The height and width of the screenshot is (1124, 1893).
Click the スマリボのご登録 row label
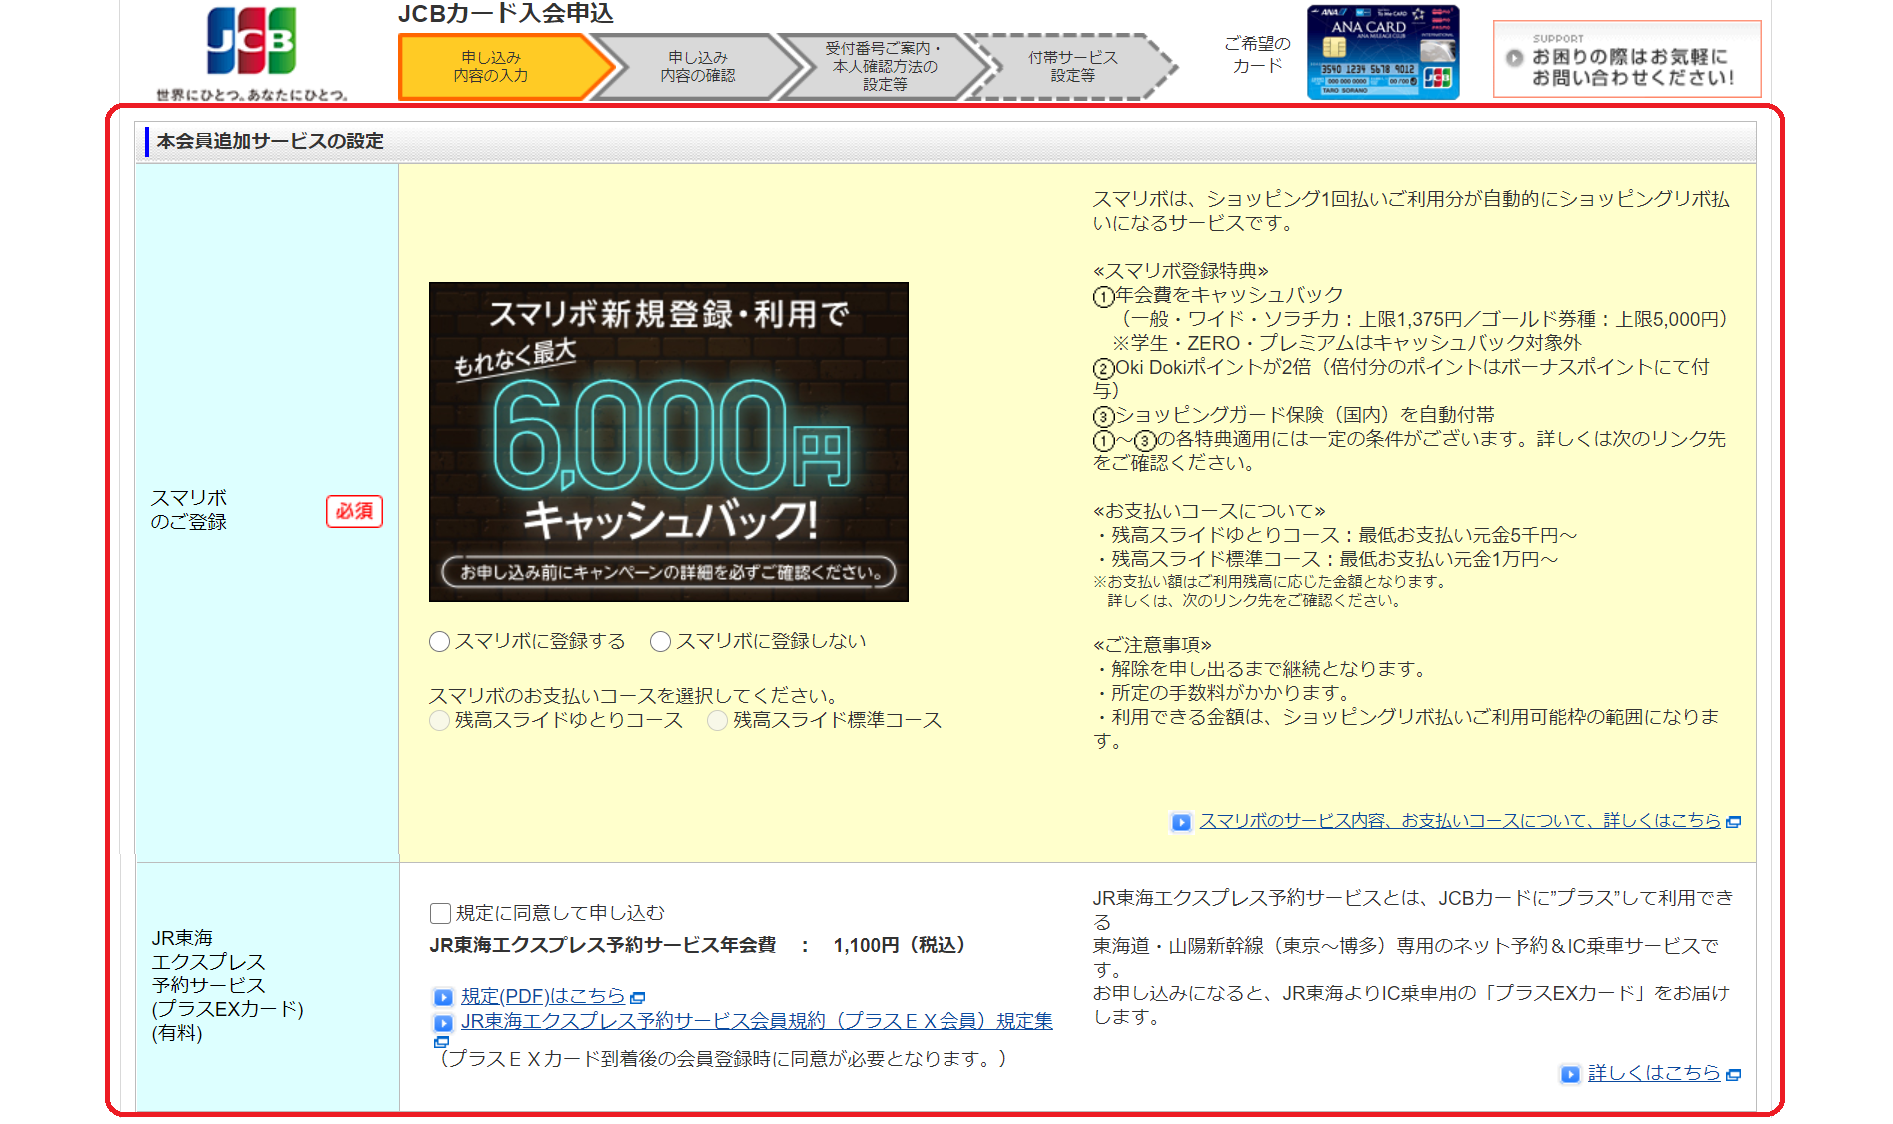point(189,510)
